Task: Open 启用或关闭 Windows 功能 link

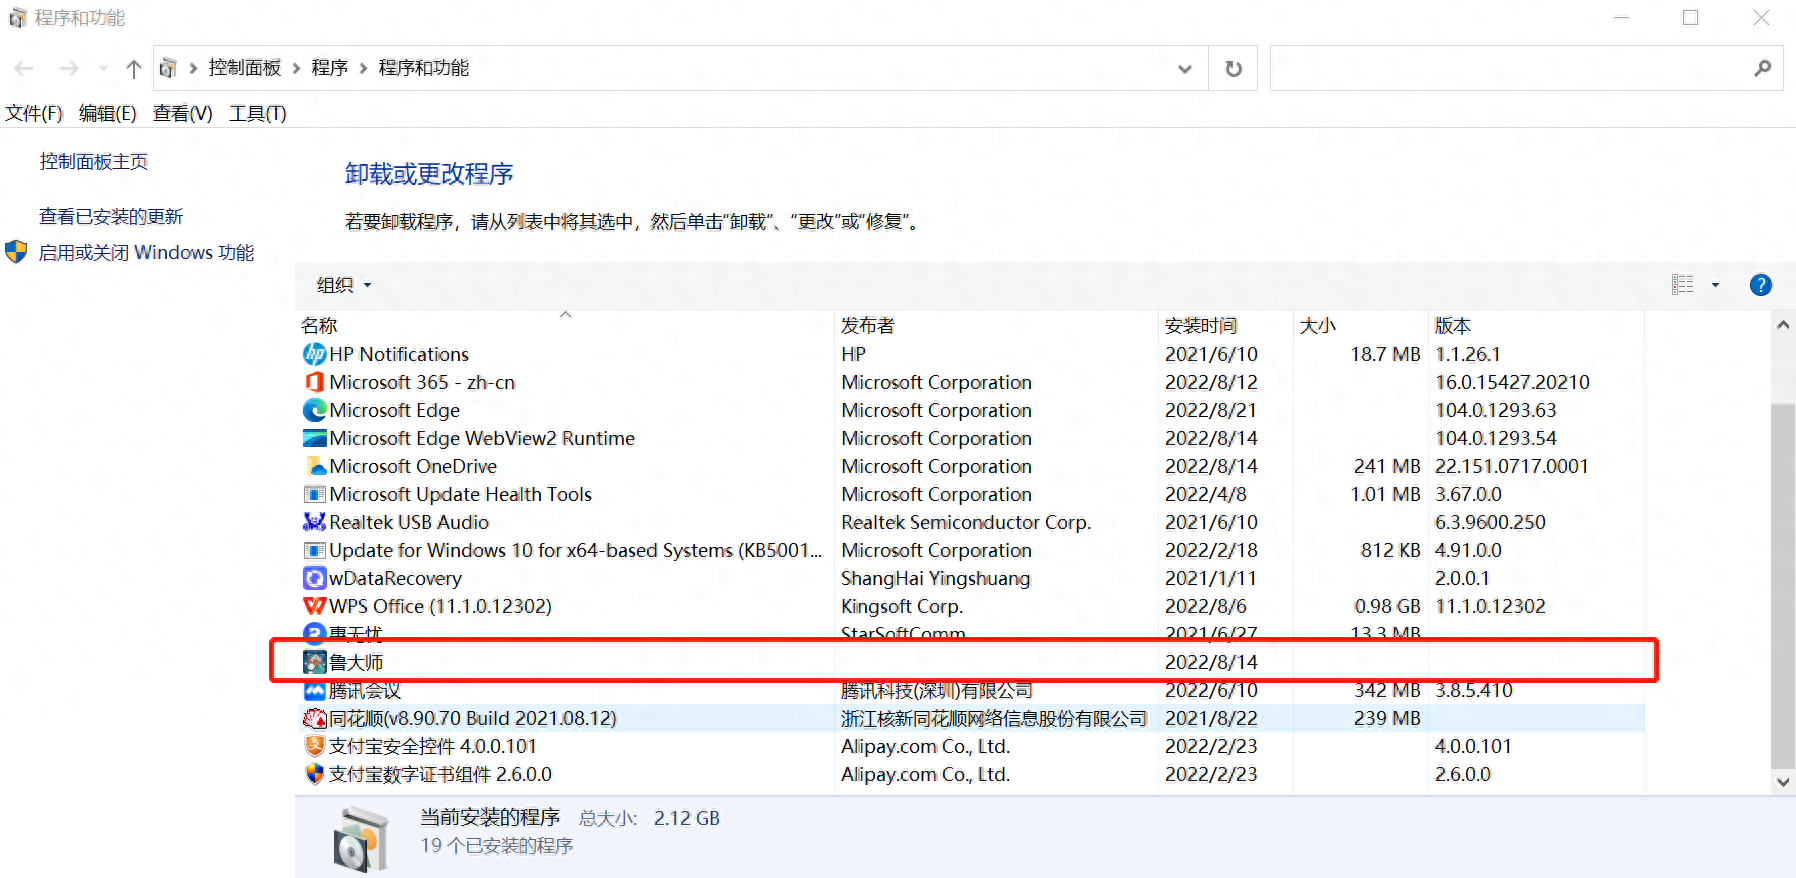Action: click(146, 252)
